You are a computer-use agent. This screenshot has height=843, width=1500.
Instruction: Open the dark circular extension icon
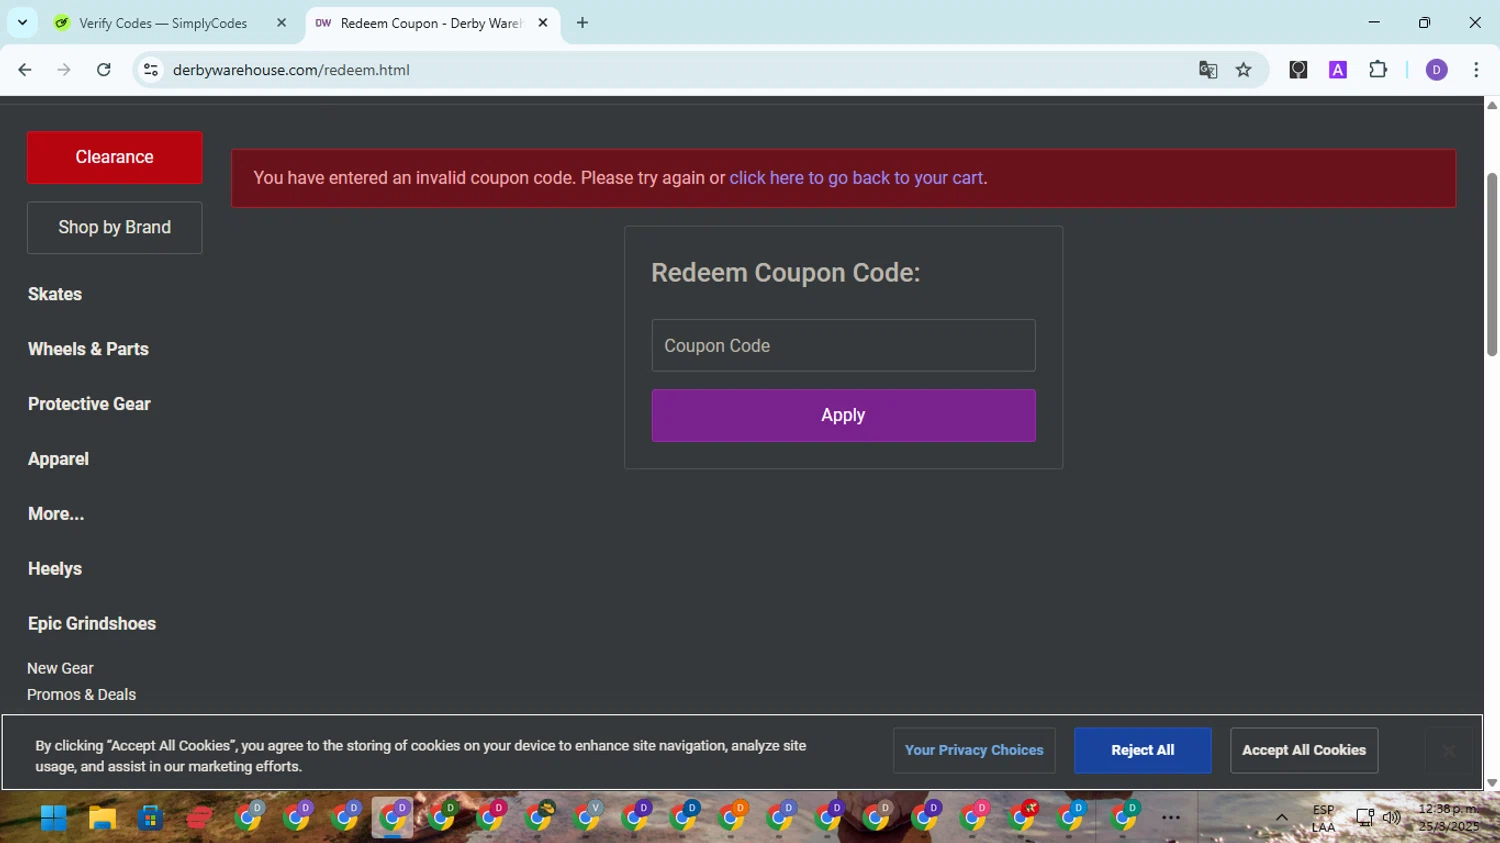(x=1298, y=70)
